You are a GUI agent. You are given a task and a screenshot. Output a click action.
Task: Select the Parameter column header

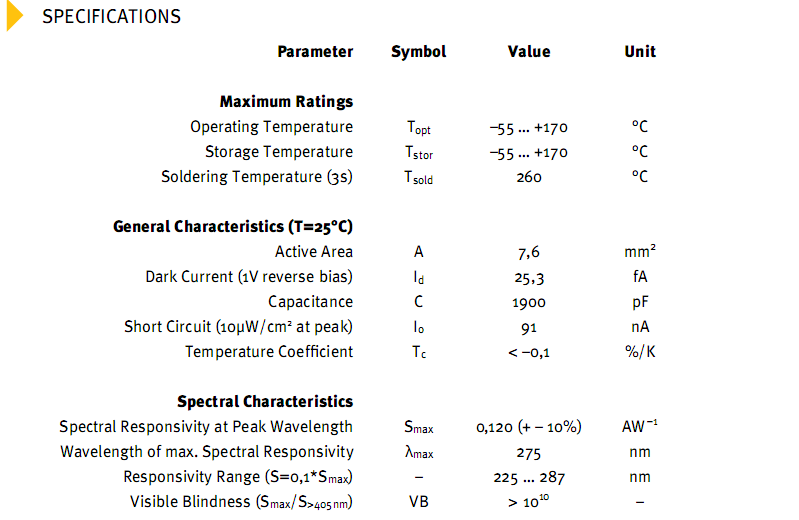click(315, 52)
